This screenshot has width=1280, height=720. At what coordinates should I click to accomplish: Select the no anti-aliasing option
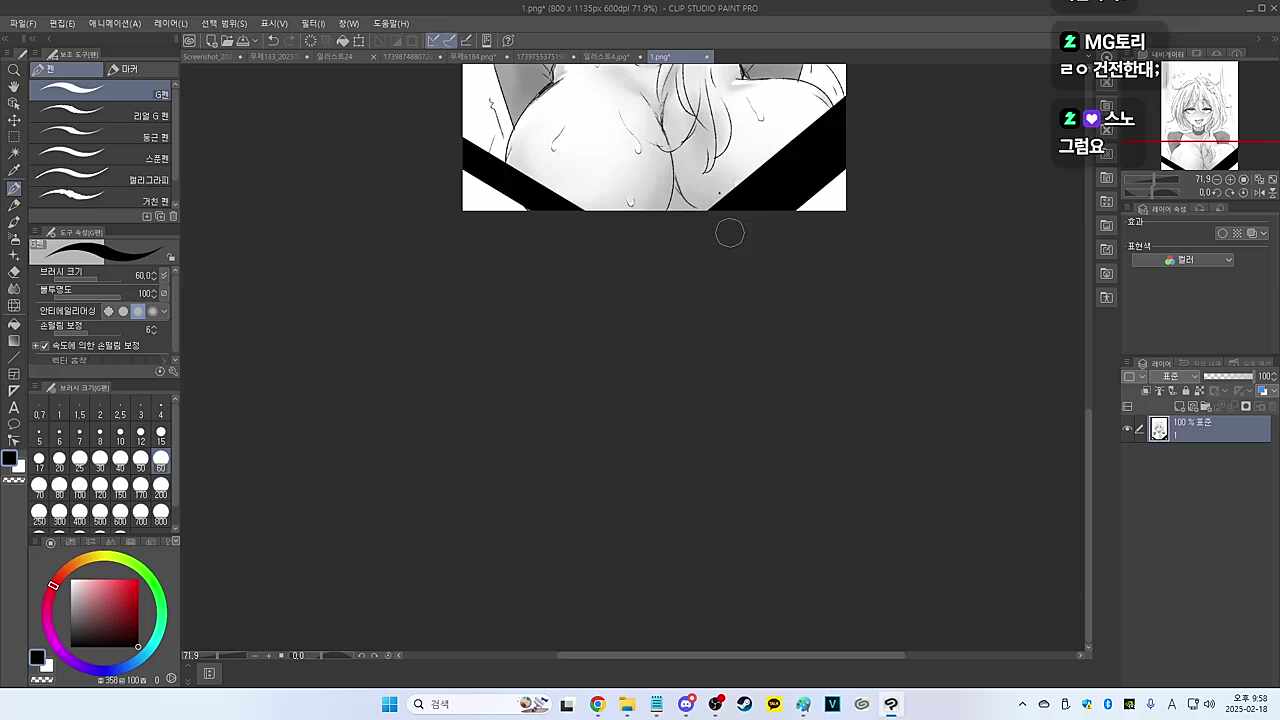coord(109,311)
